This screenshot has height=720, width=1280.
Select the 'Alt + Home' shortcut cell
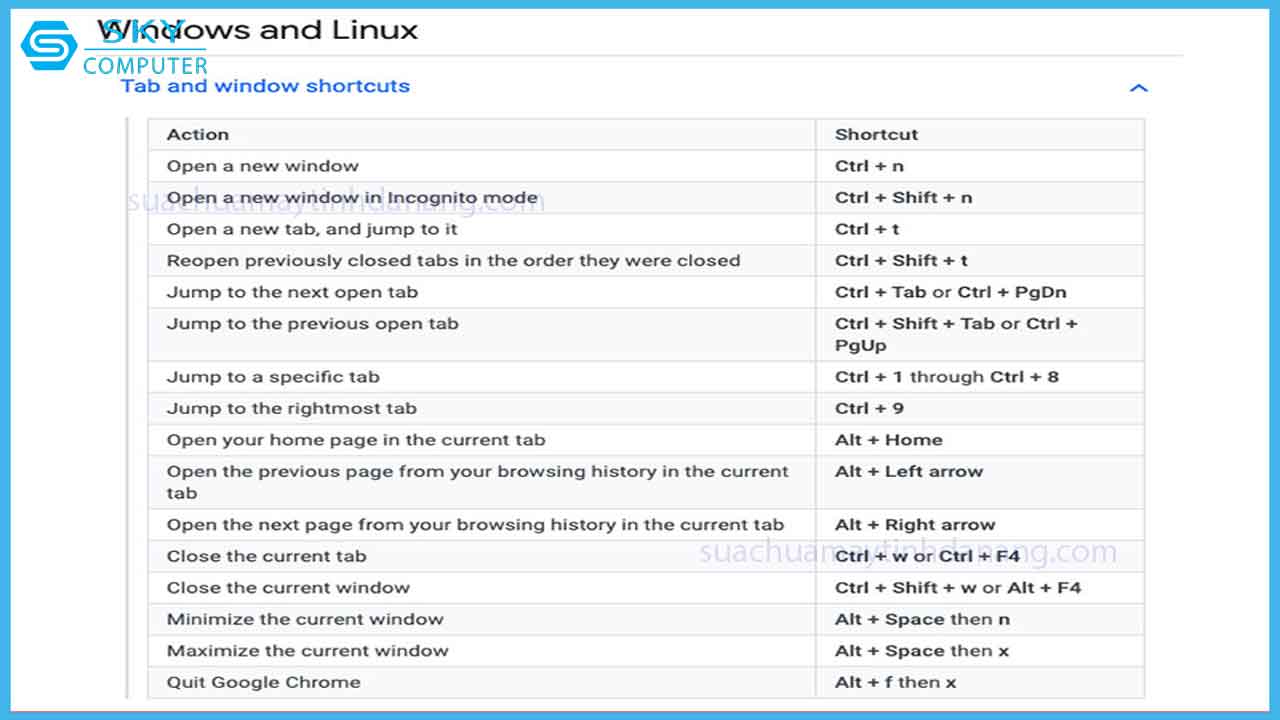click(x=980, y=440)
